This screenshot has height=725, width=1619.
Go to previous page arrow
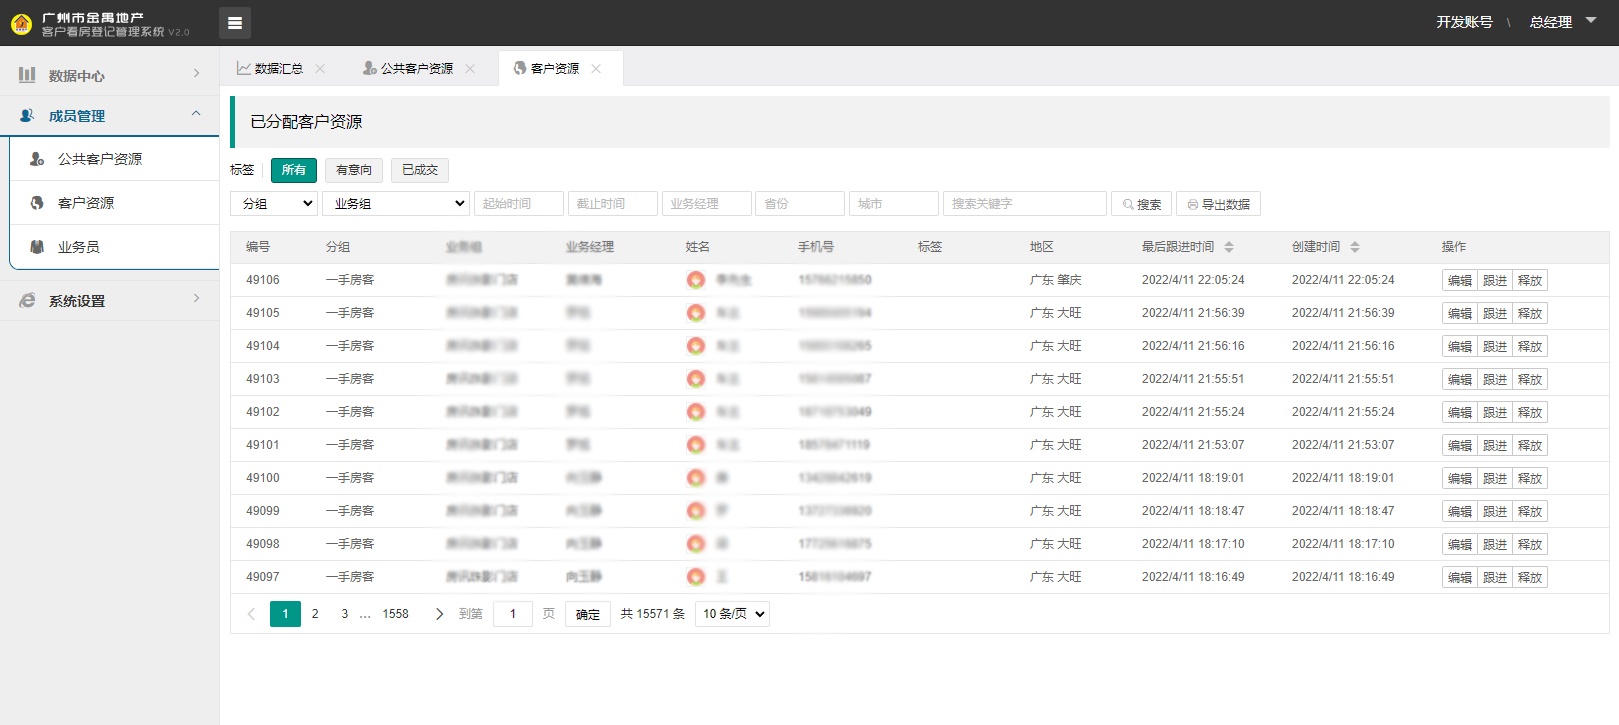[251, 614]
